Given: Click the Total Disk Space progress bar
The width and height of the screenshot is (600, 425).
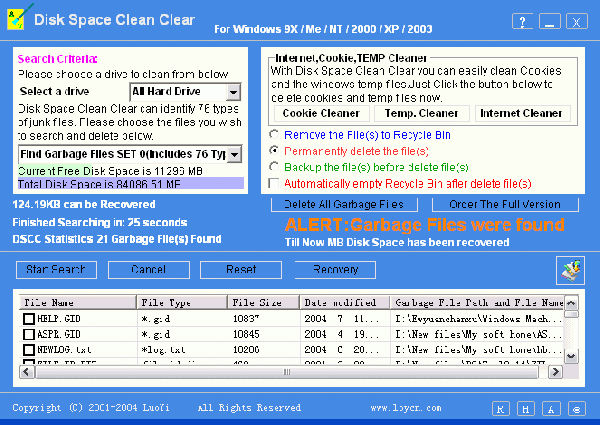Looking at the screenshot, I should (x=131, y=183).
